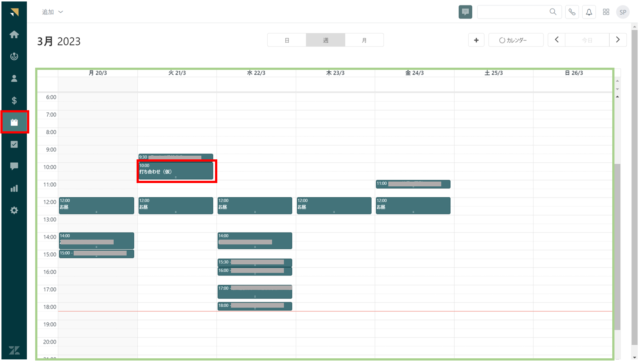The image size is (640, 362).
Task: Select the 火 21/3 column header
Action: point(177,73)
